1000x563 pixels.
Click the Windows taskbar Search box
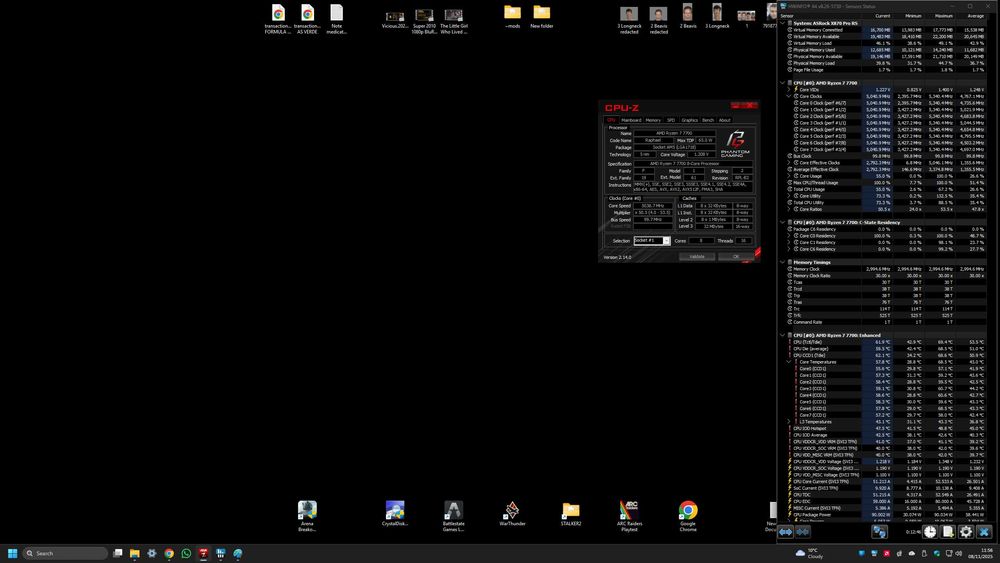coord(65,553)
